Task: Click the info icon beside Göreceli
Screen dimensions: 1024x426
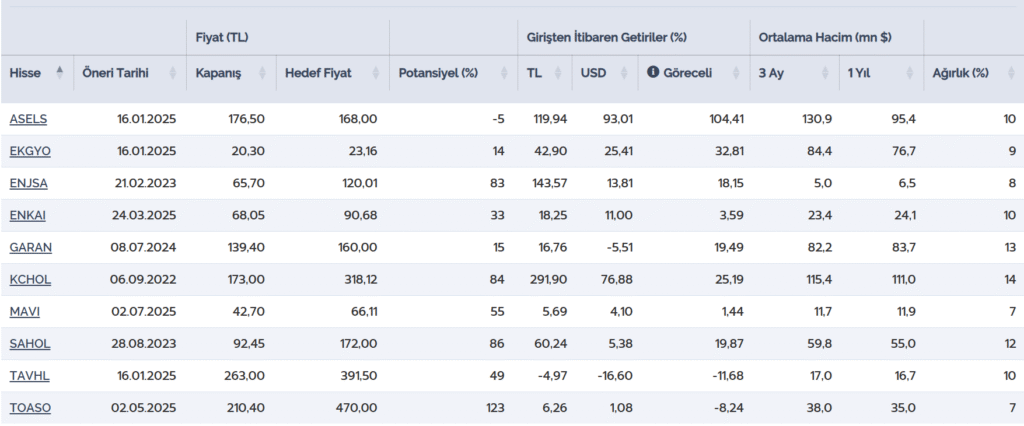Action: (652, 73)
